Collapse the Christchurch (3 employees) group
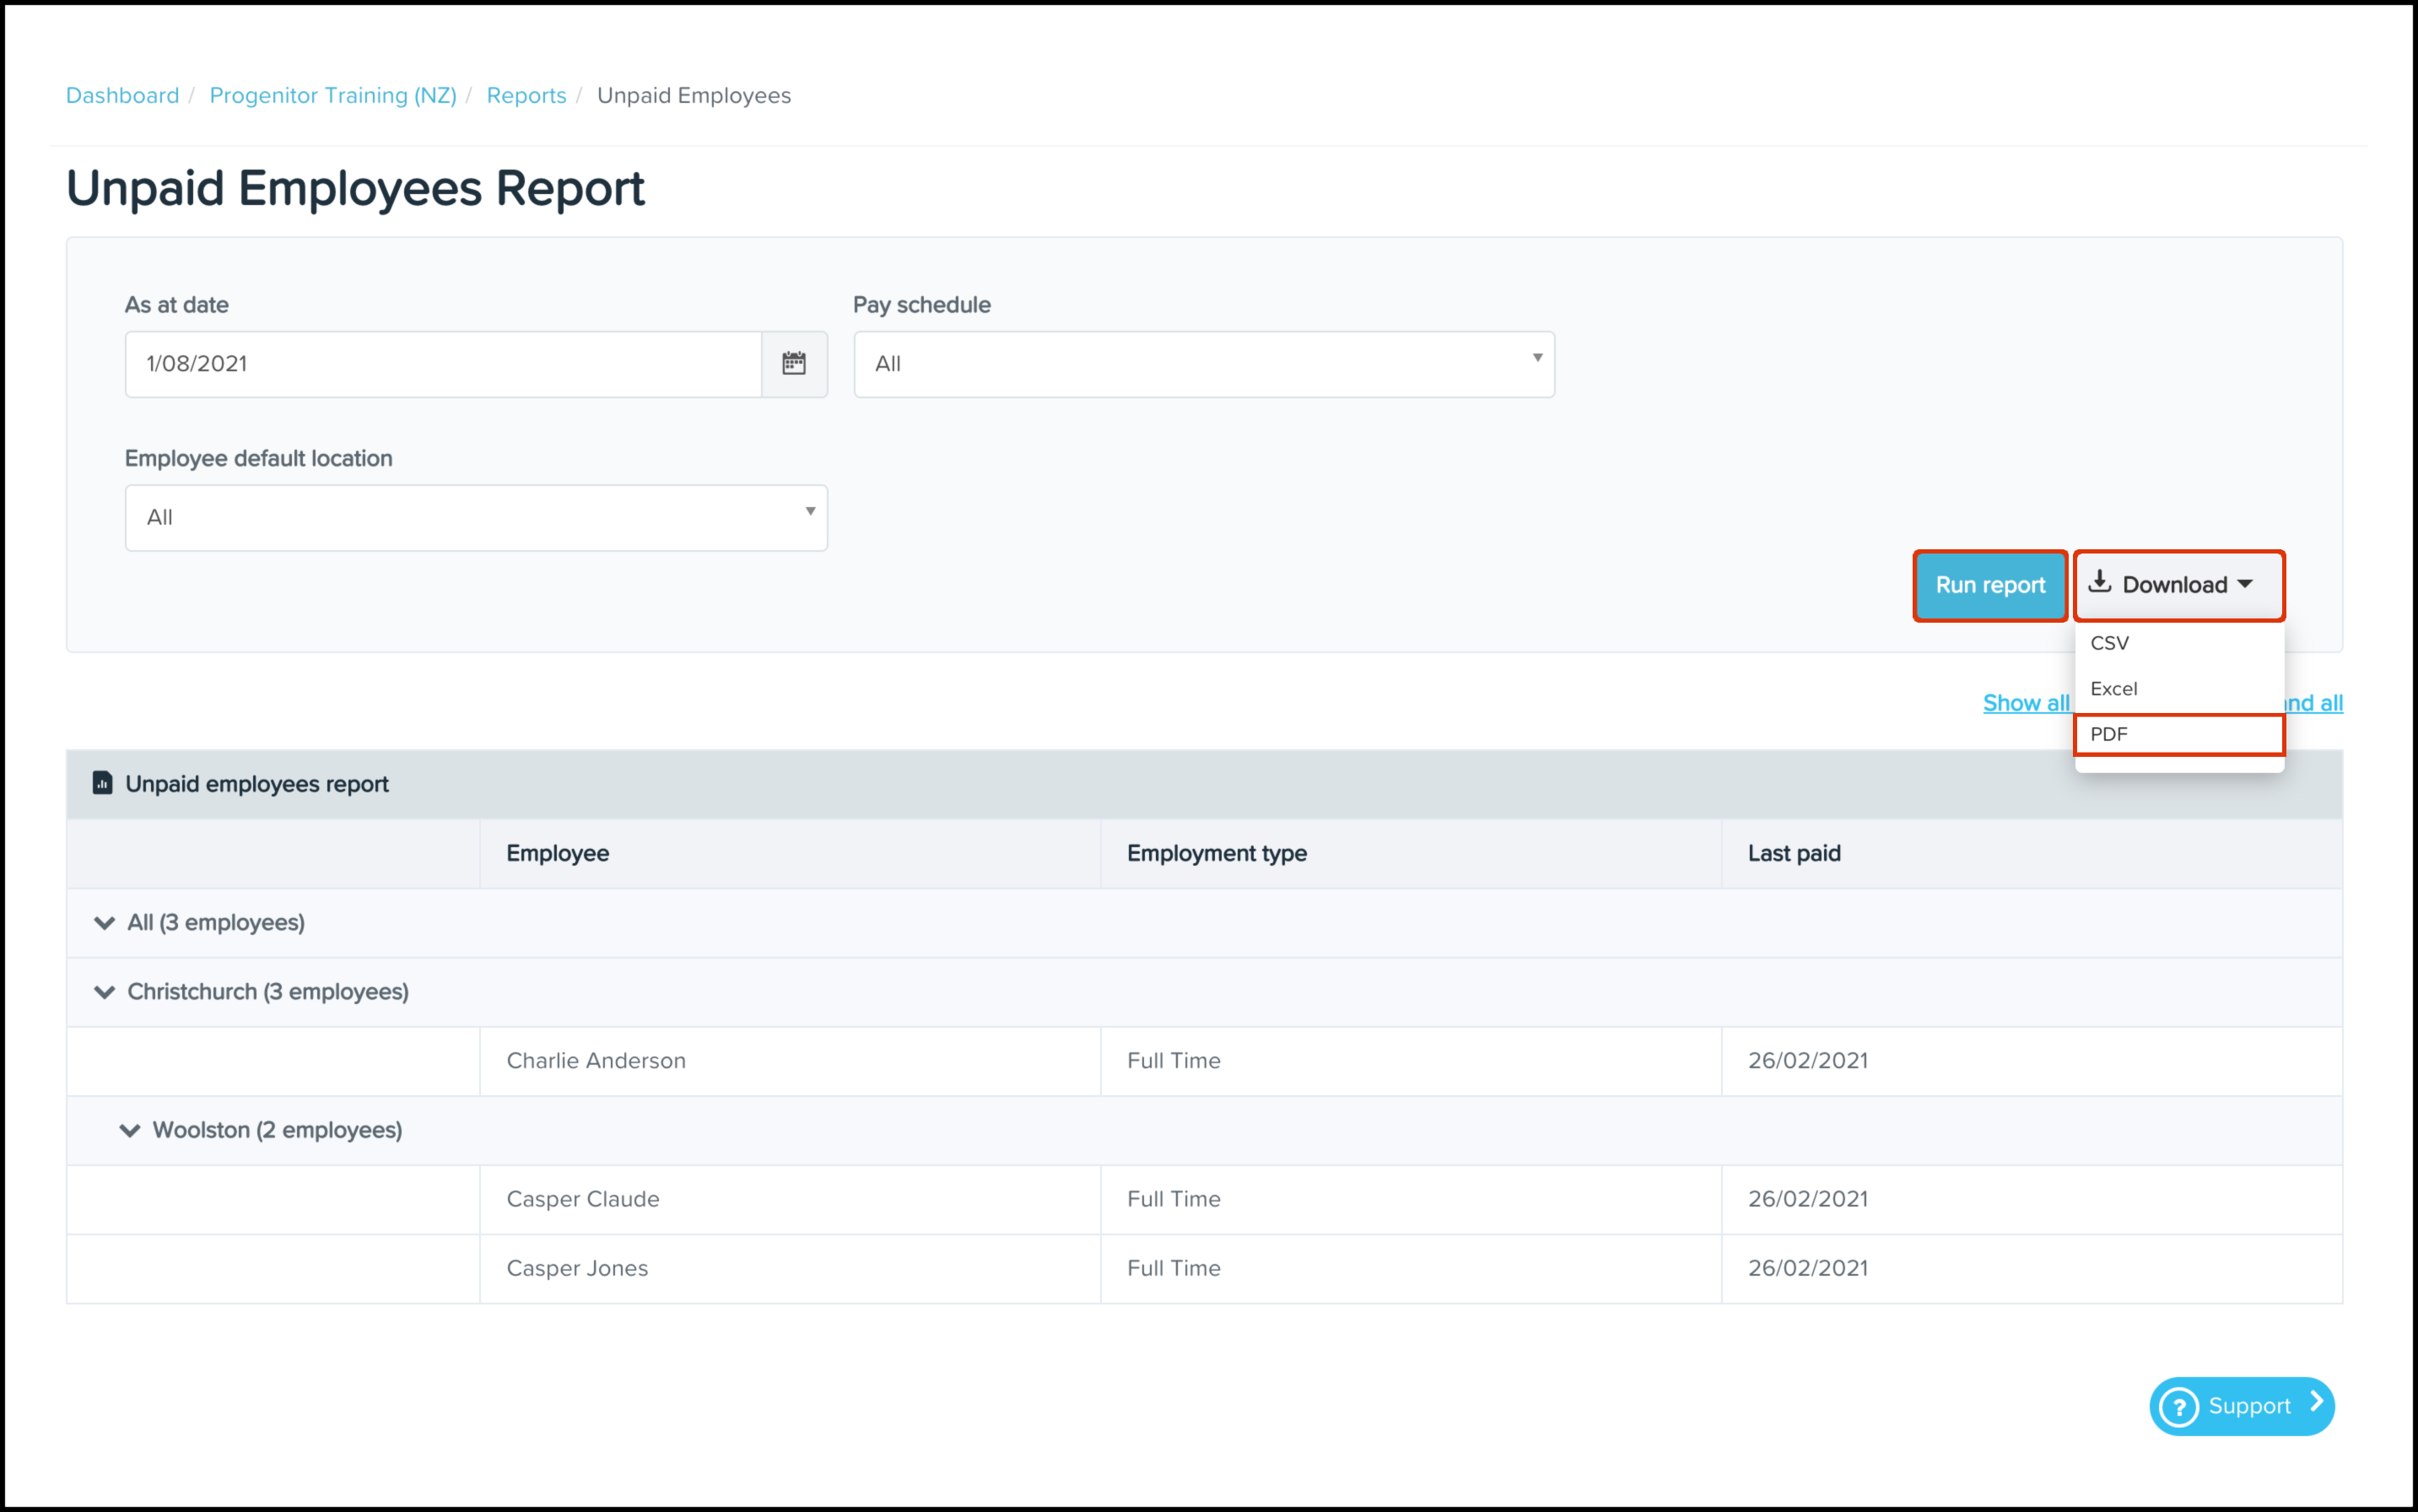The height and width of the screenshot is (1512, 2418). tap(105, 992)
